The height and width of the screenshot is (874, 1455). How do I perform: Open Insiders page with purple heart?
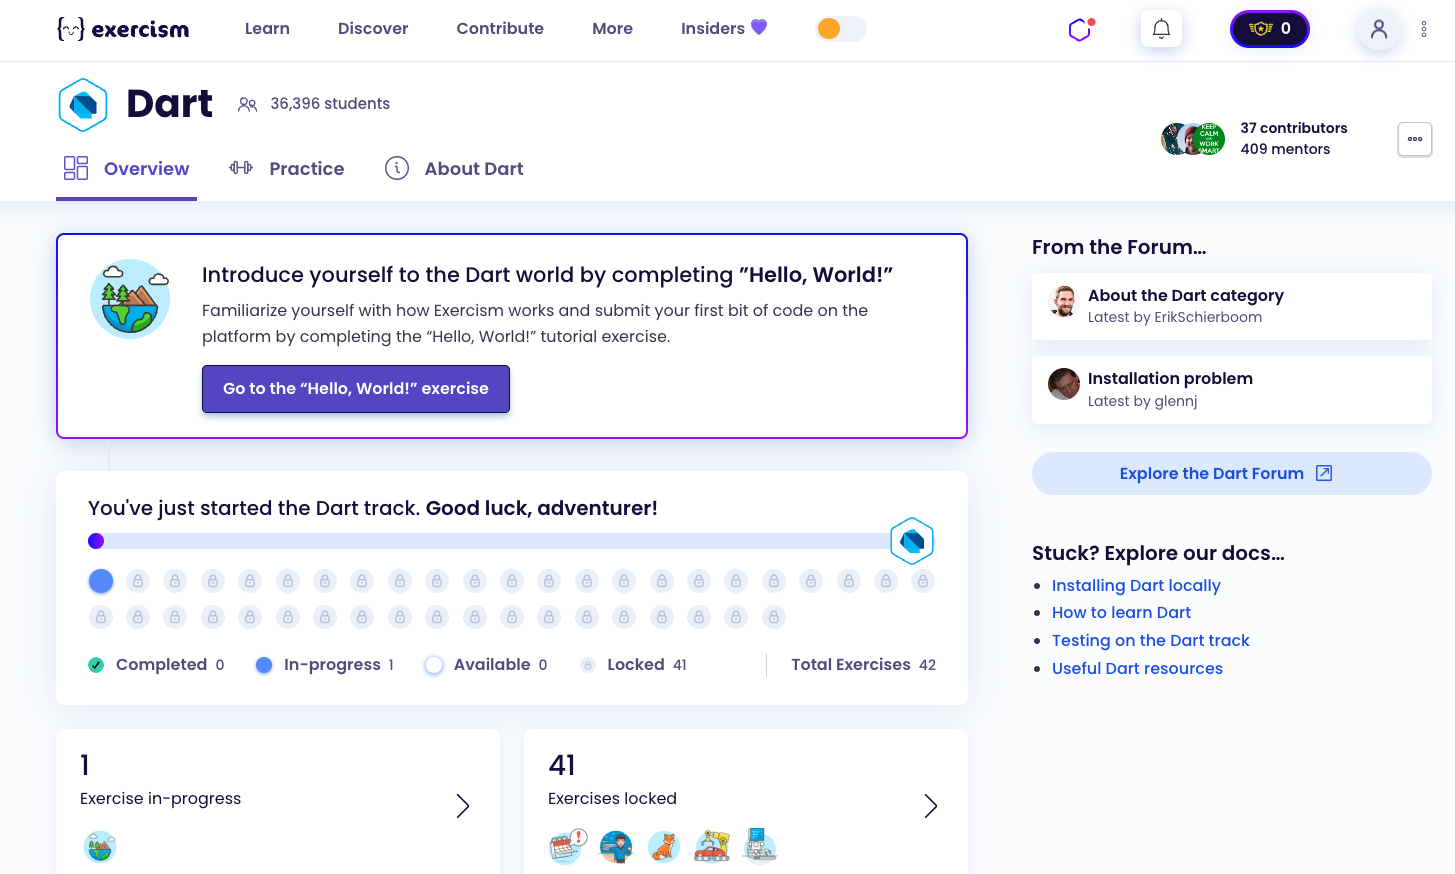click(724, 28)
